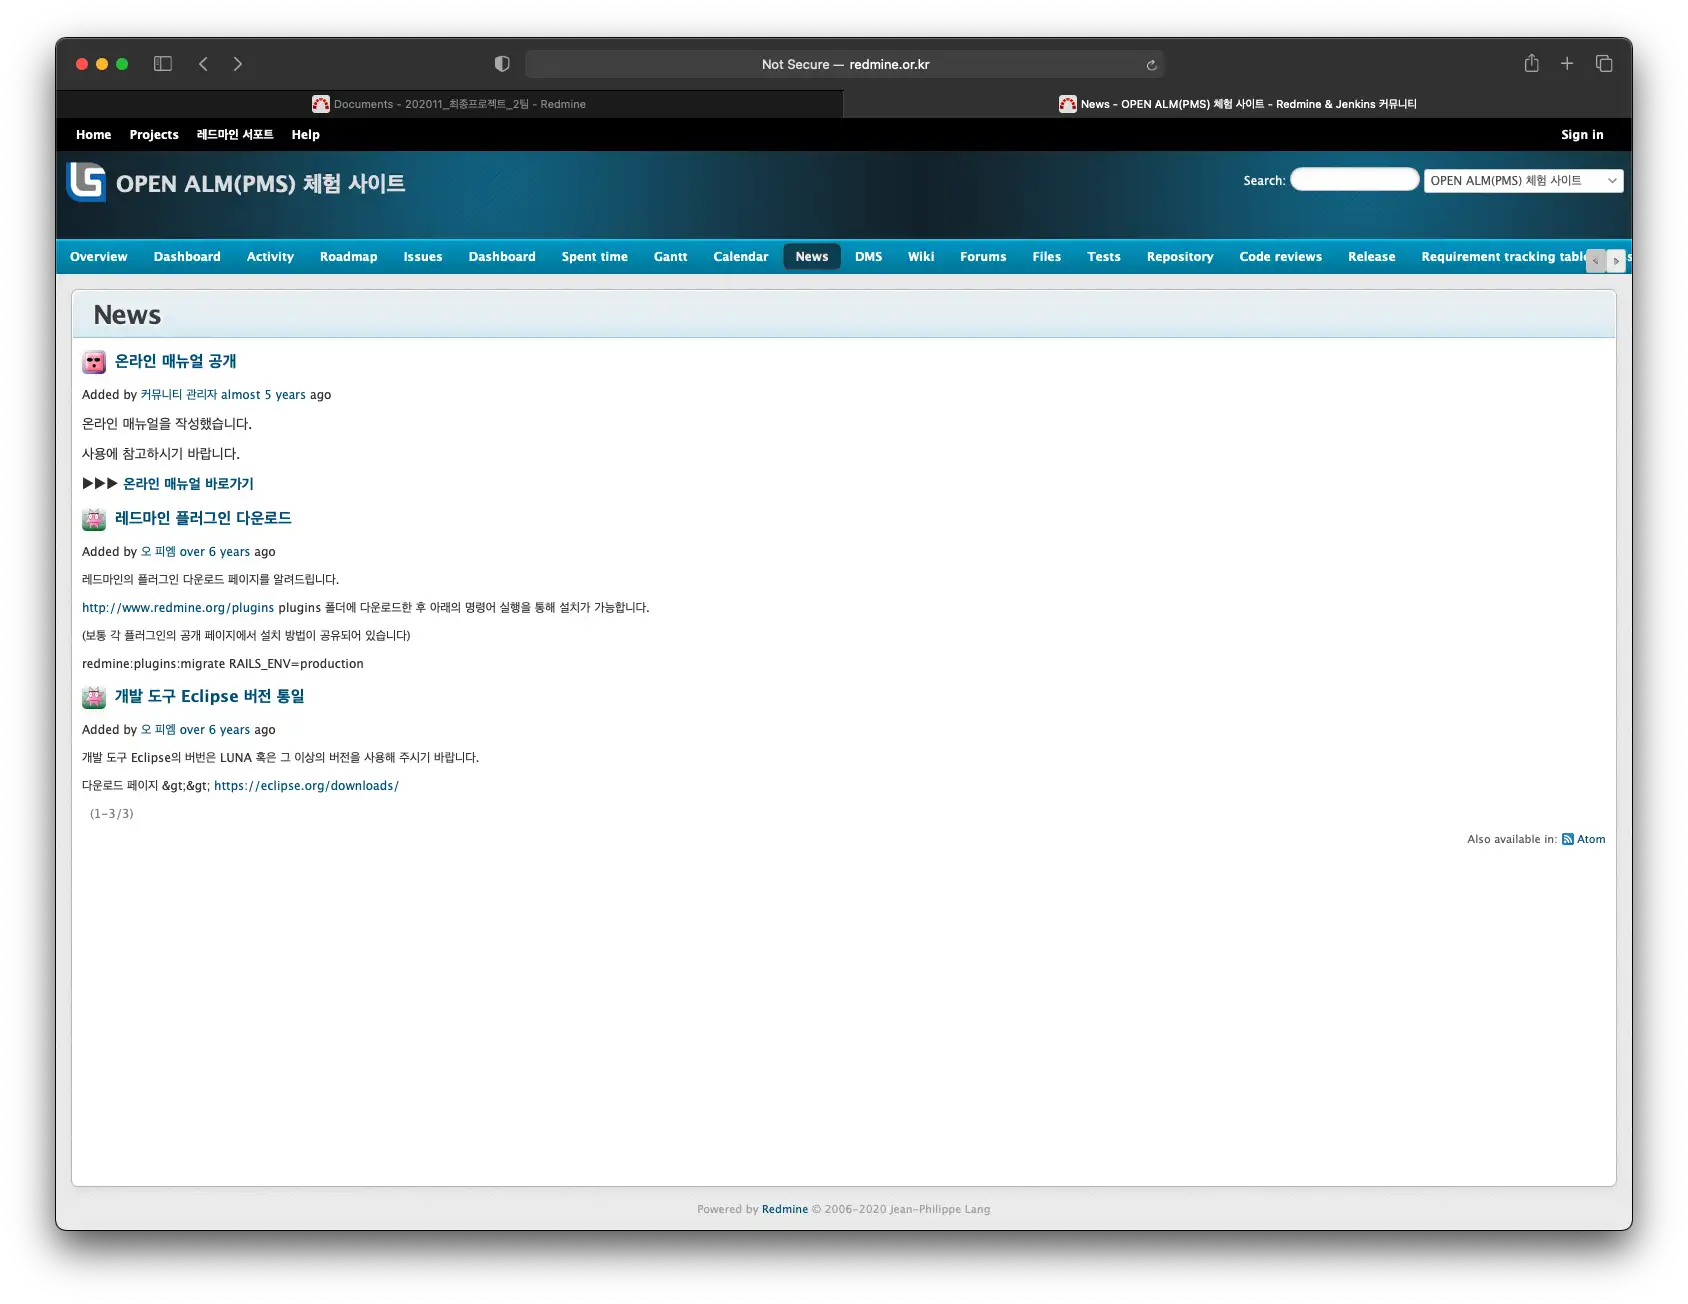
Task: Open news item 레드마인 플러그인 다운로드
Action: 203,518
